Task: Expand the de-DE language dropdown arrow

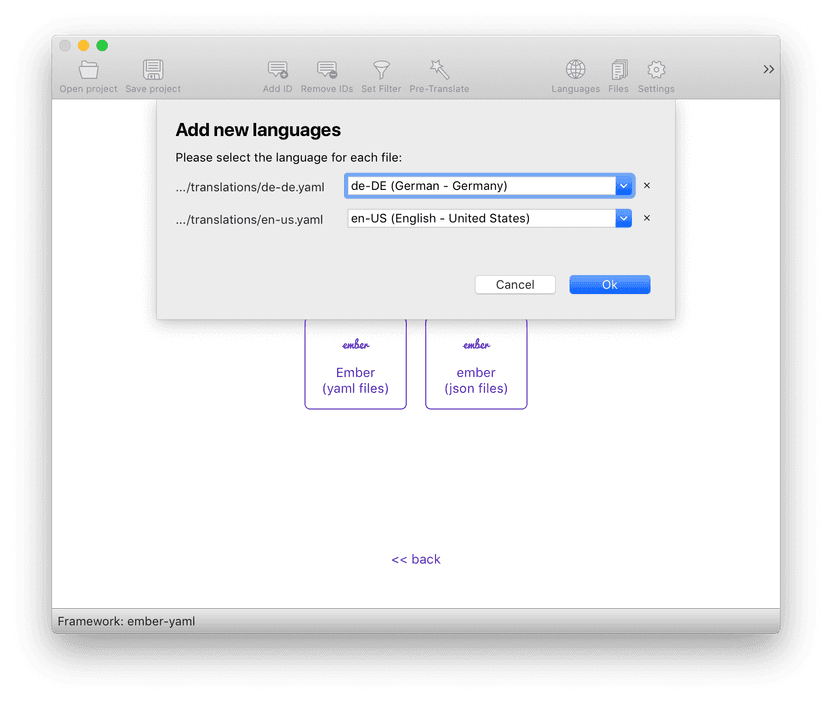Action: pos(623,186)
